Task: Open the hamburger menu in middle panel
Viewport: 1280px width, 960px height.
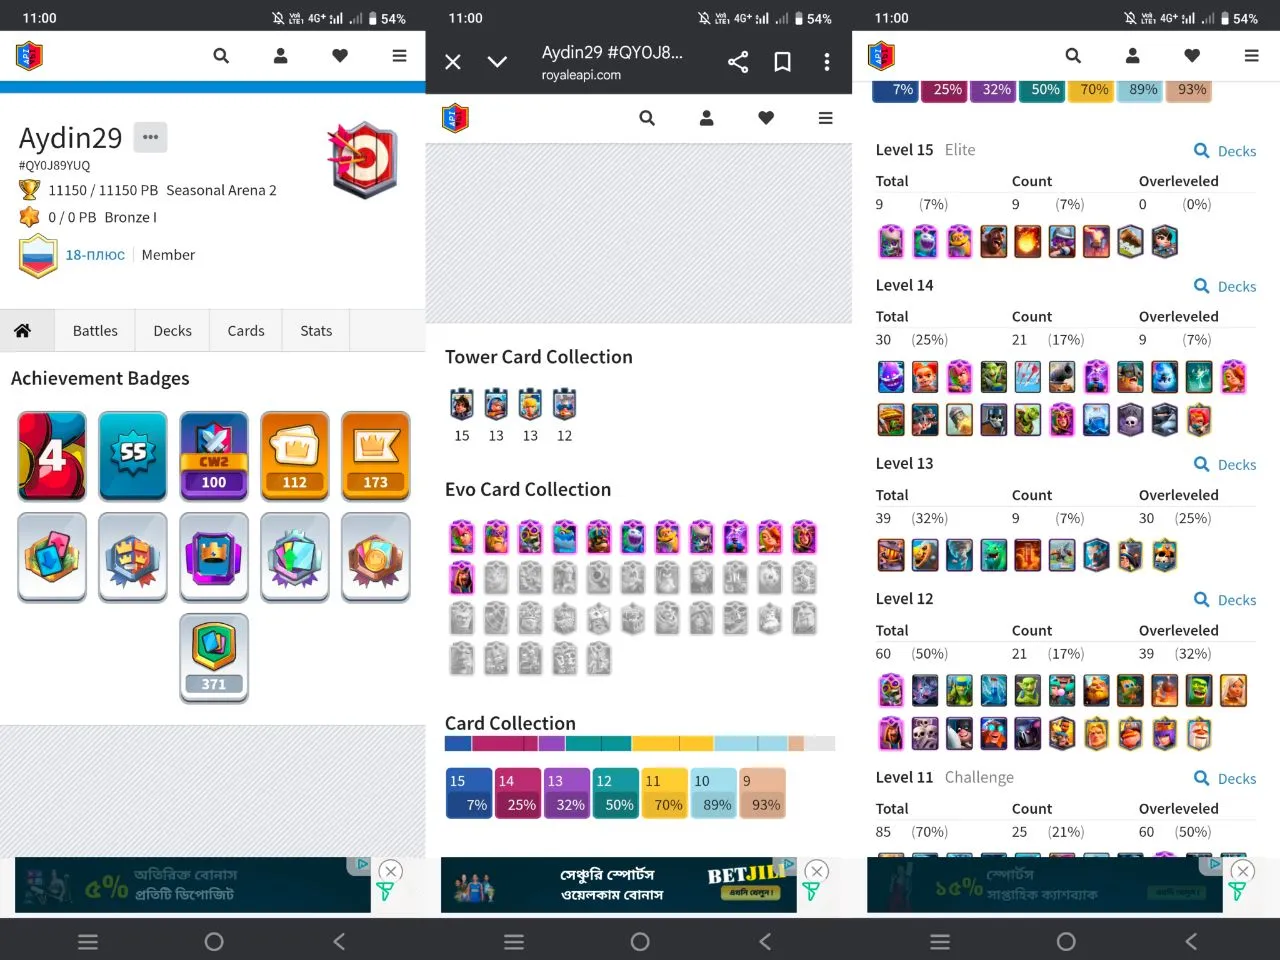Action: (825, 118)
